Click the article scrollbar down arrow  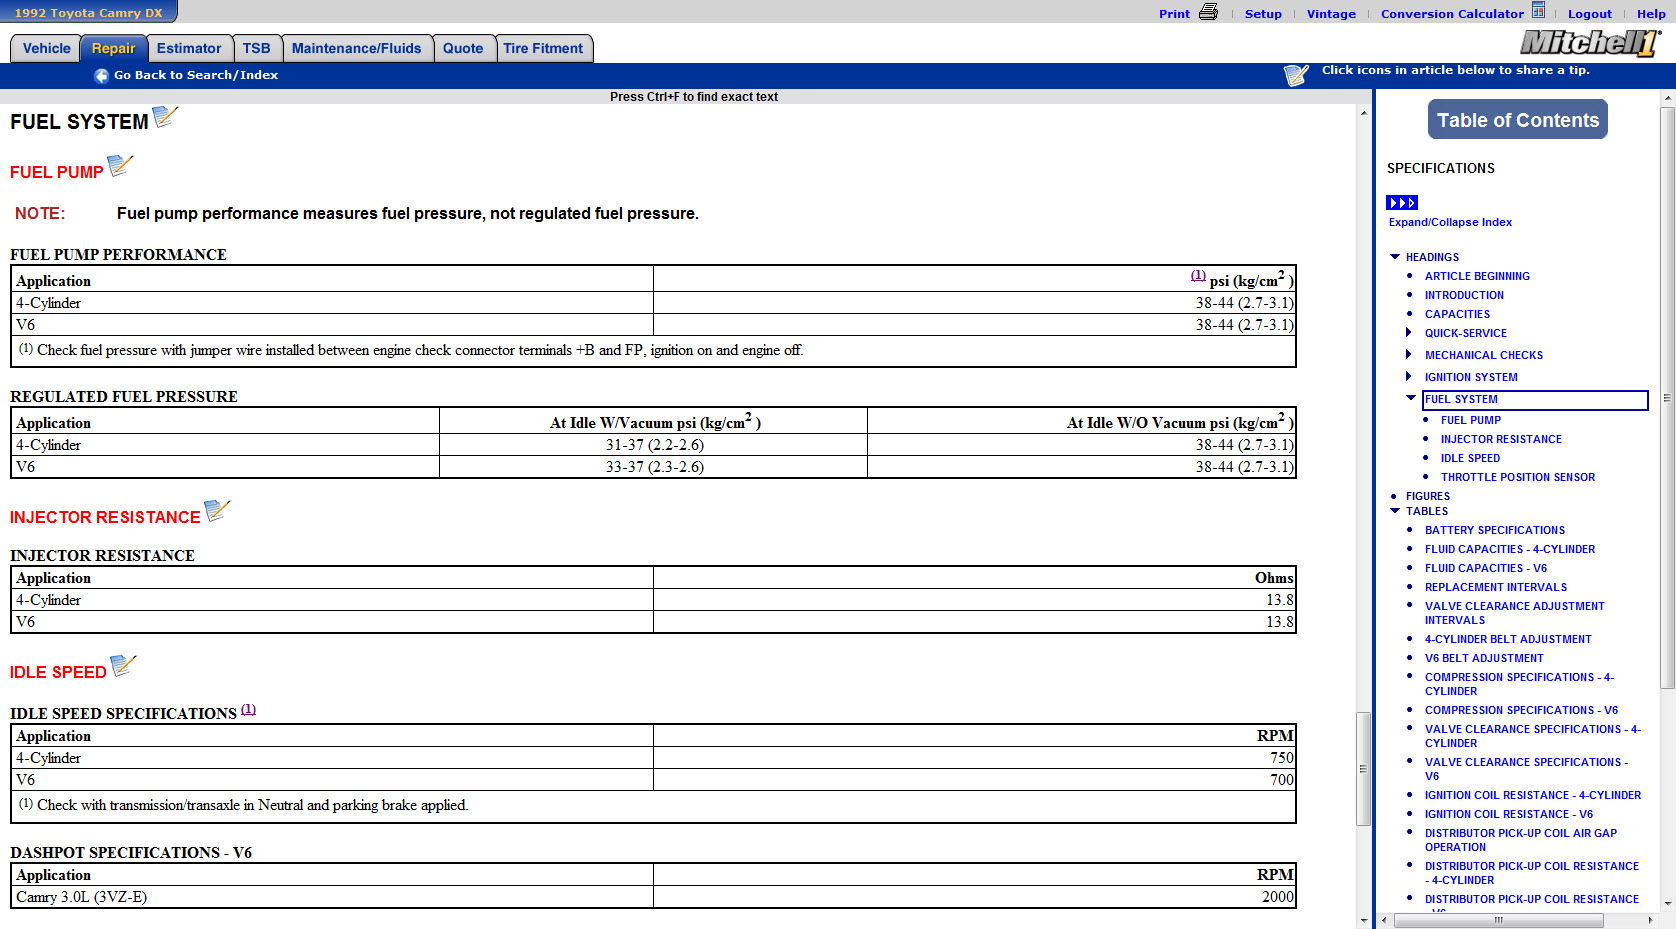(x=1364, y=920)
